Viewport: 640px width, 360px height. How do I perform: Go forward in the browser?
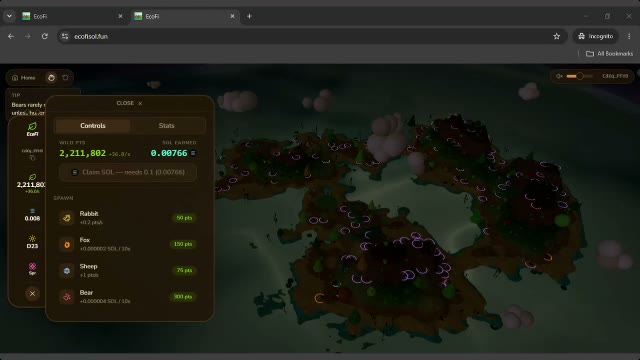pos(28,36)
